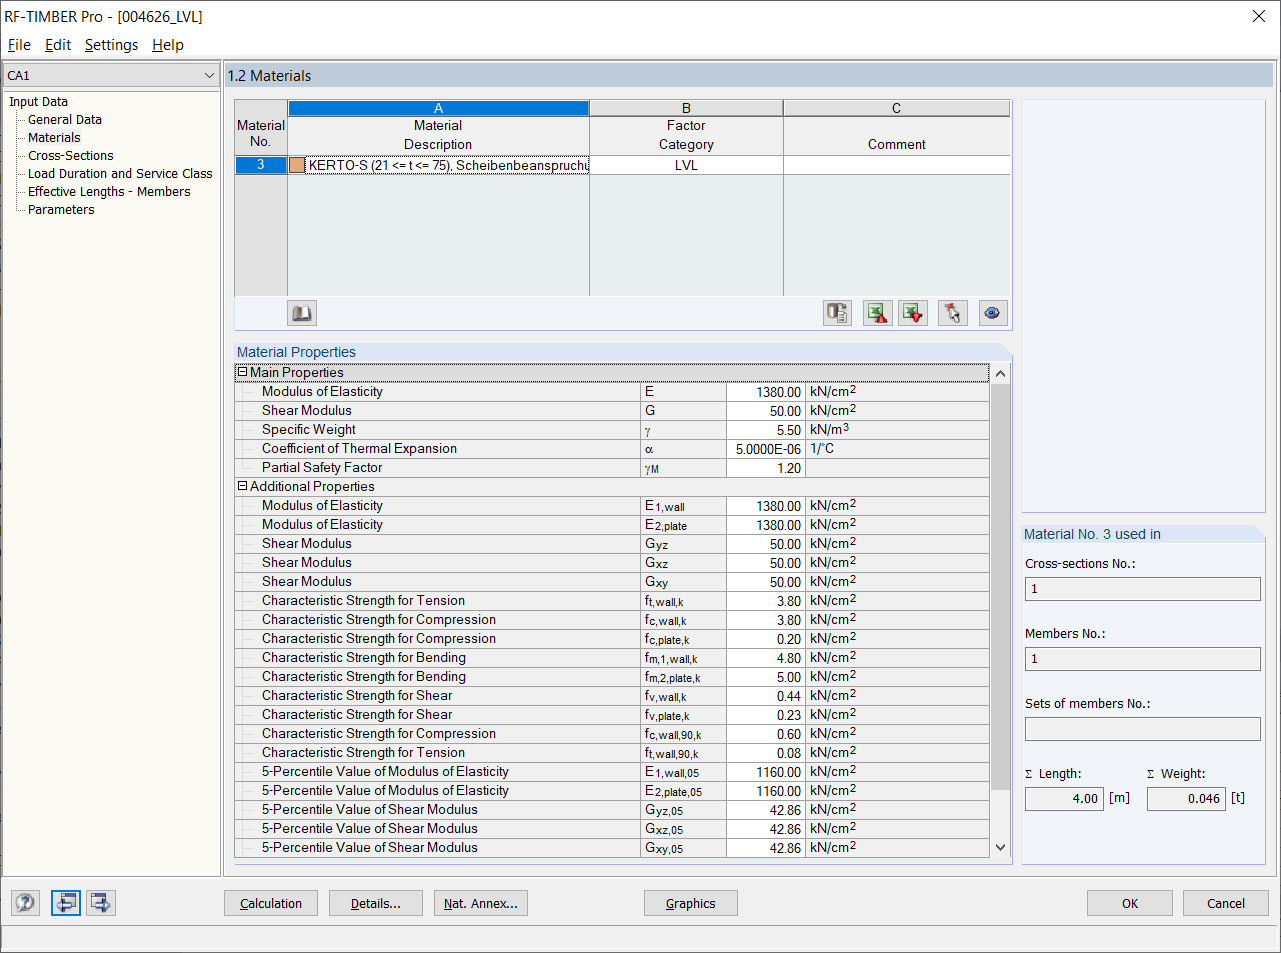The width and height of the screenshot is (1281, 953).
Task: Switch to Graphics view
Action: (x=690, y=902)
